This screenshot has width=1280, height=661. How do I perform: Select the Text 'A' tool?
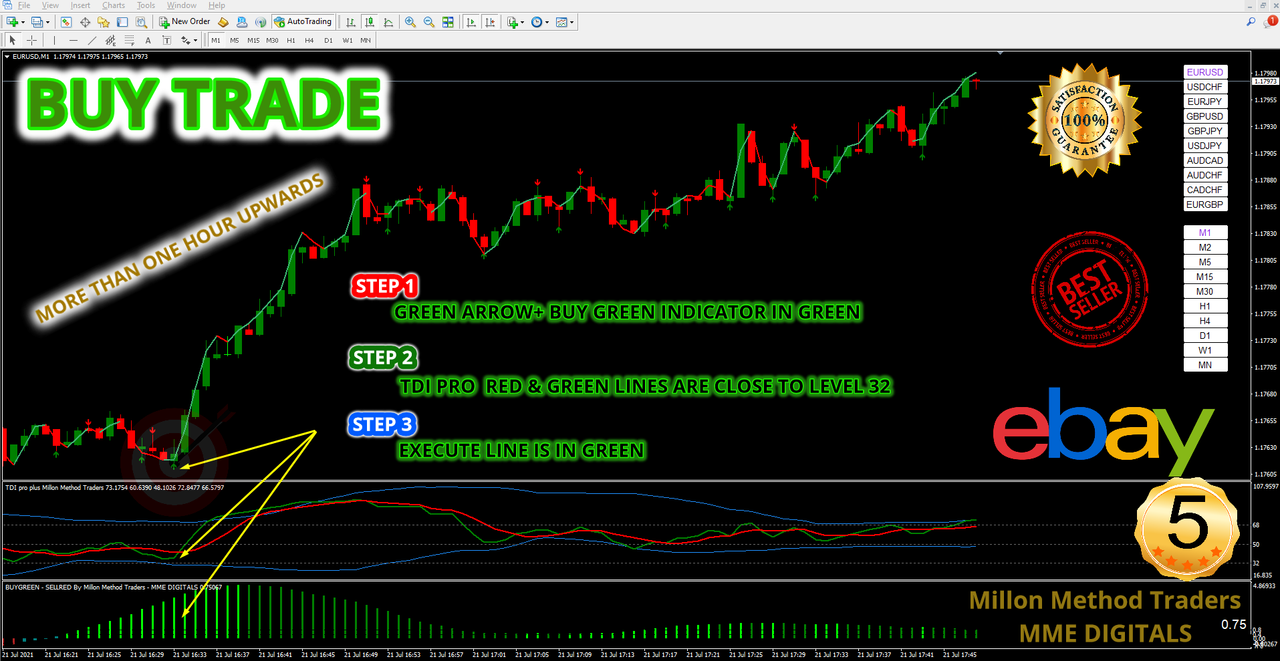coord(148,40)
